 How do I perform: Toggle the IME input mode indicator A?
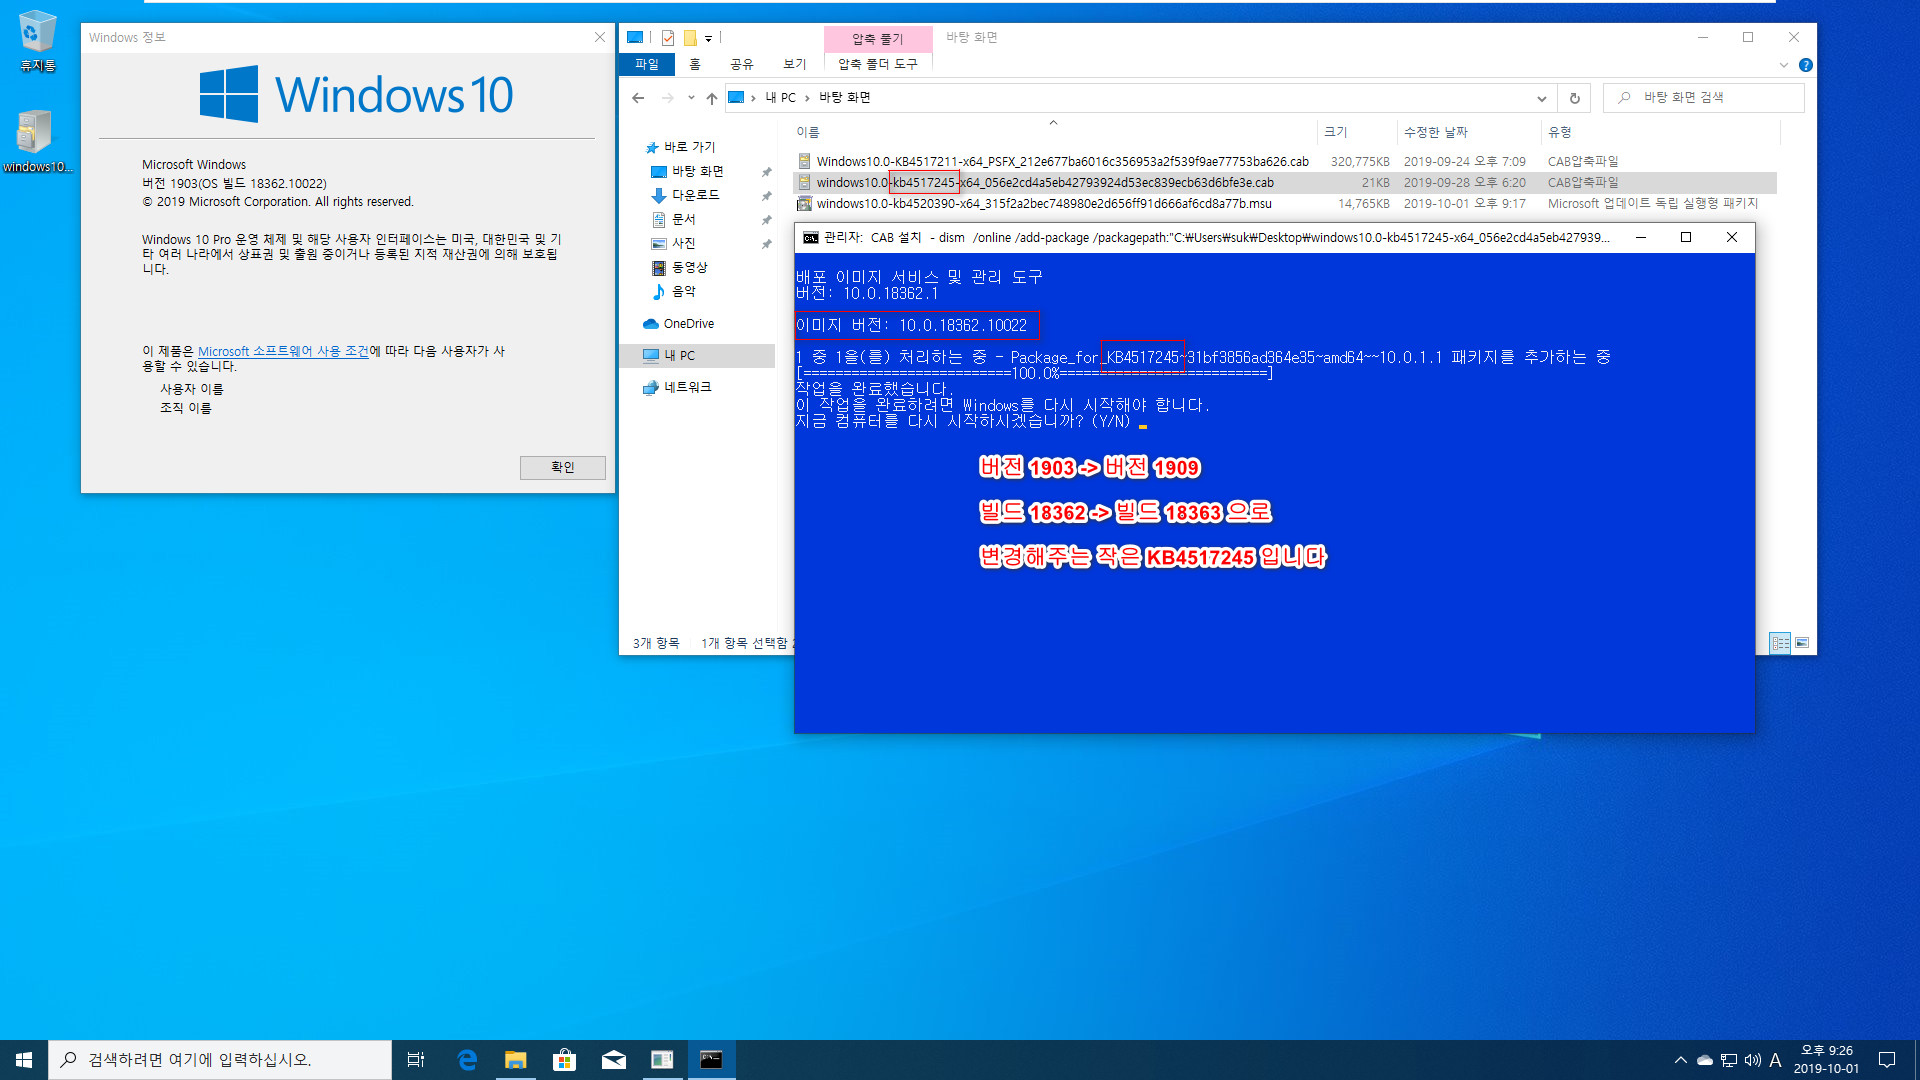[x=1775, y=1060]
